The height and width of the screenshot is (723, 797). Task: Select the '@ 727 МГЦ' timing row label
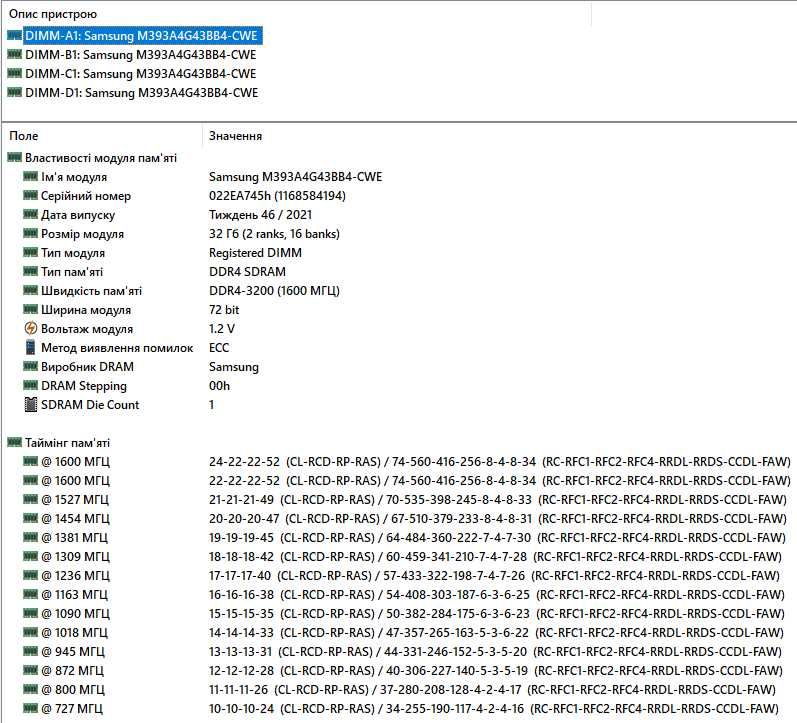(x=72, y=708)
